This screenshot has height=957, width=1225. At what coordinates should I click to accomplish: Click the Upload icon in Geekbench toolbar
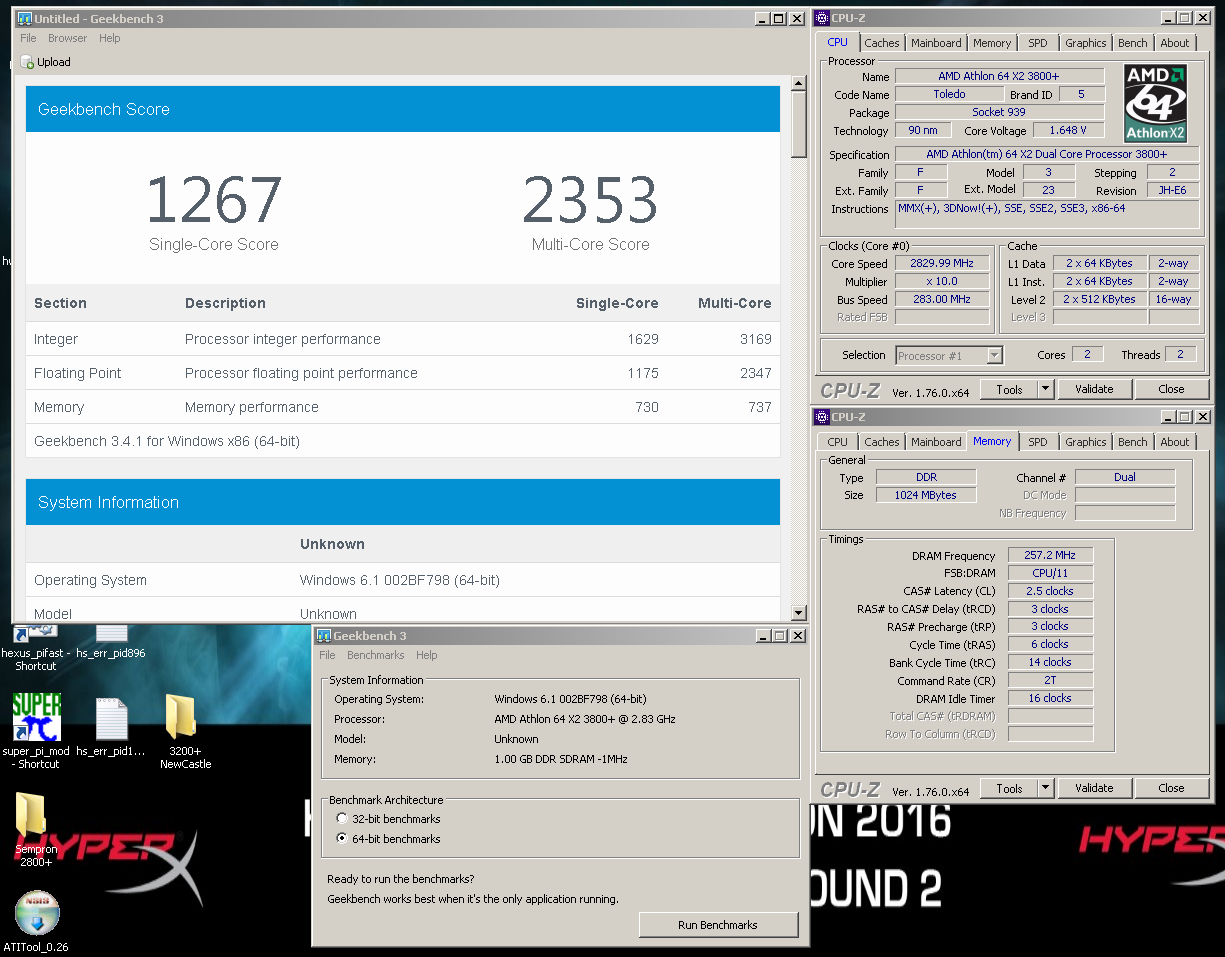(27, 62)
